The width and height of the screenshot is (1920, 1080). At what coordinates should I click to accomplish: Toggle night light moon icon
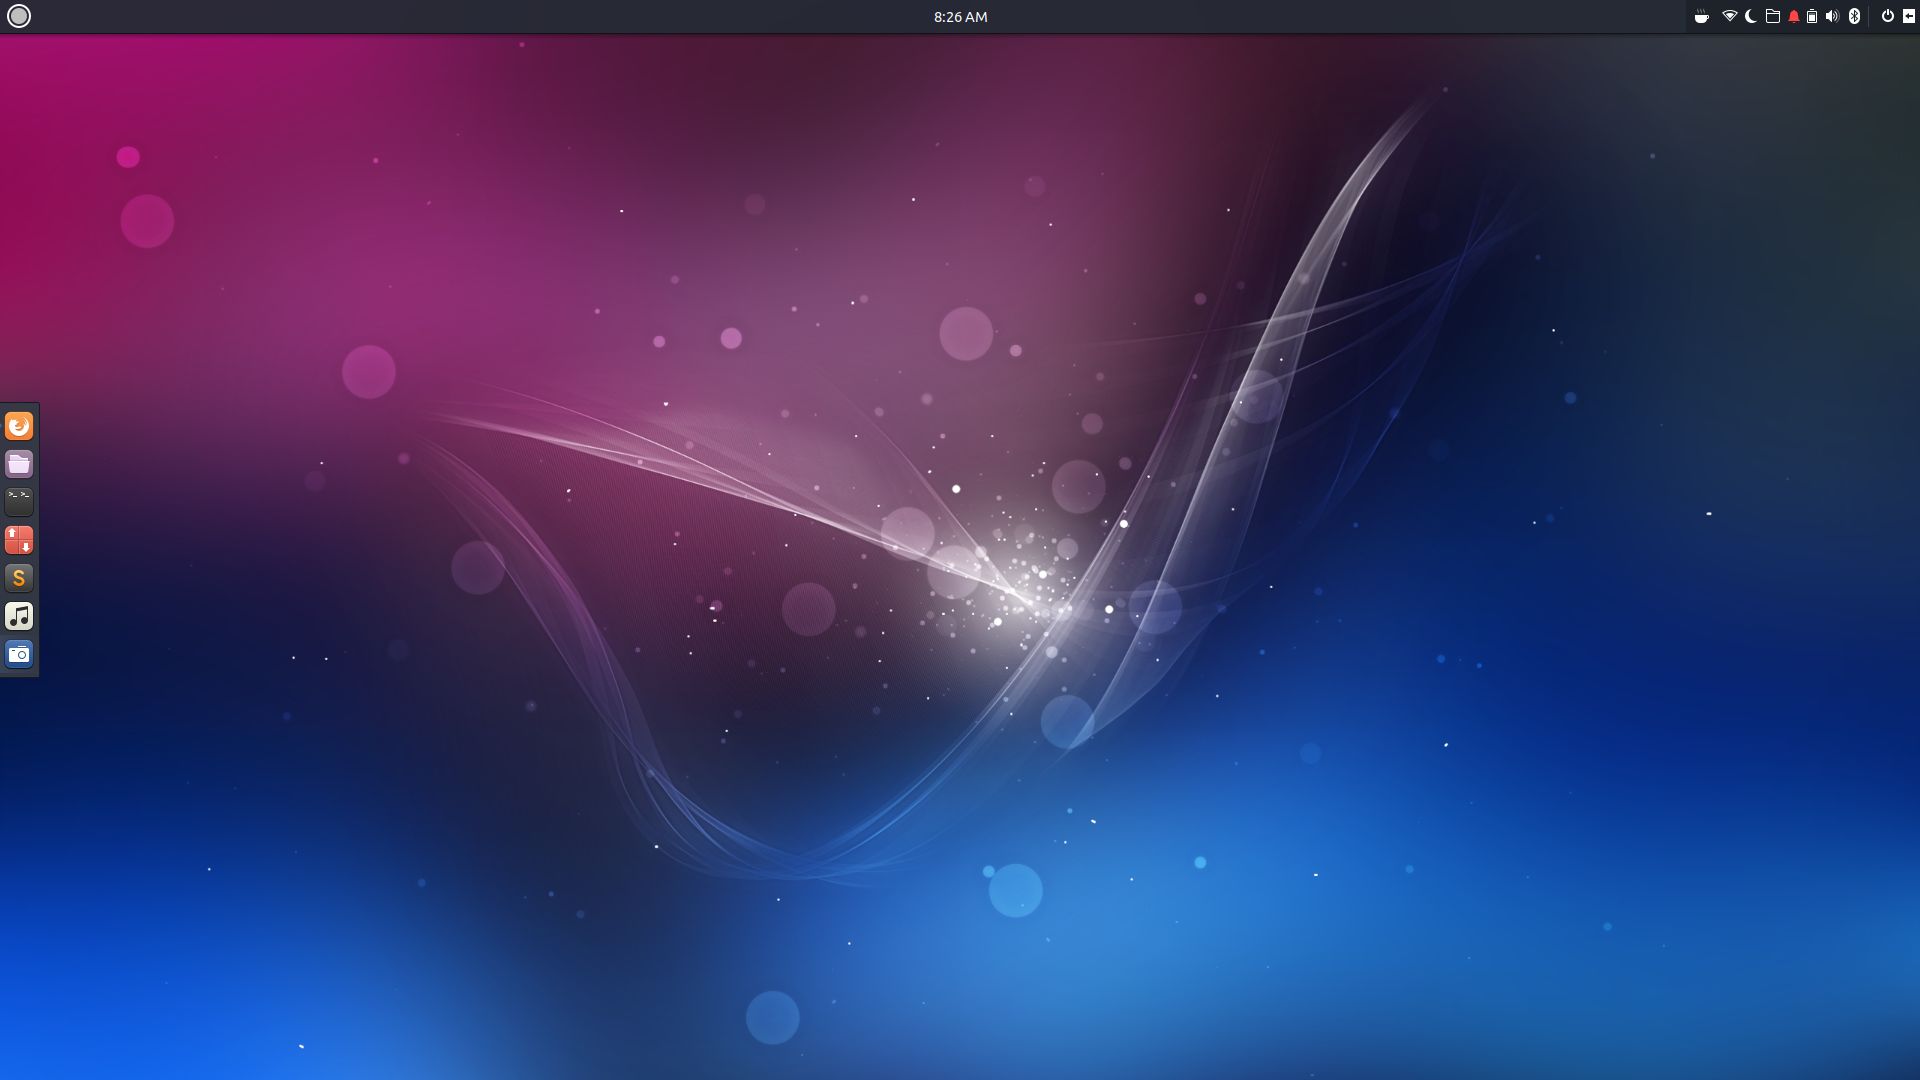coord(1750,16)
